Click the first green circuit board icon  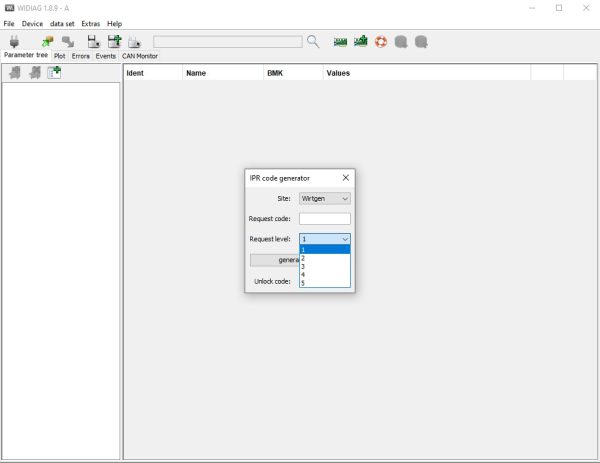pyautogui.click(x=340, y=42)
